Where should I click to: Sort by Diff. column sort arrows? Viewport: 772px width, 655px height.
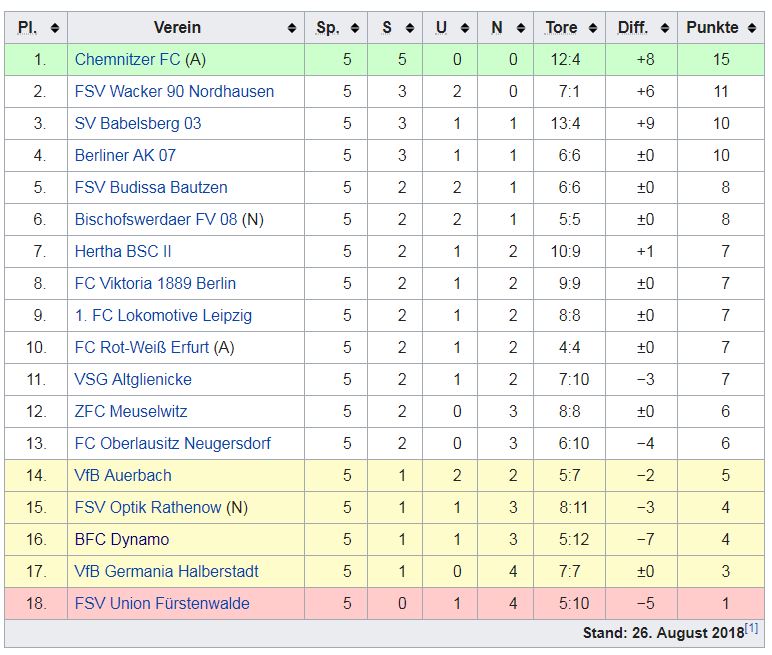click(x=665, y=28)
